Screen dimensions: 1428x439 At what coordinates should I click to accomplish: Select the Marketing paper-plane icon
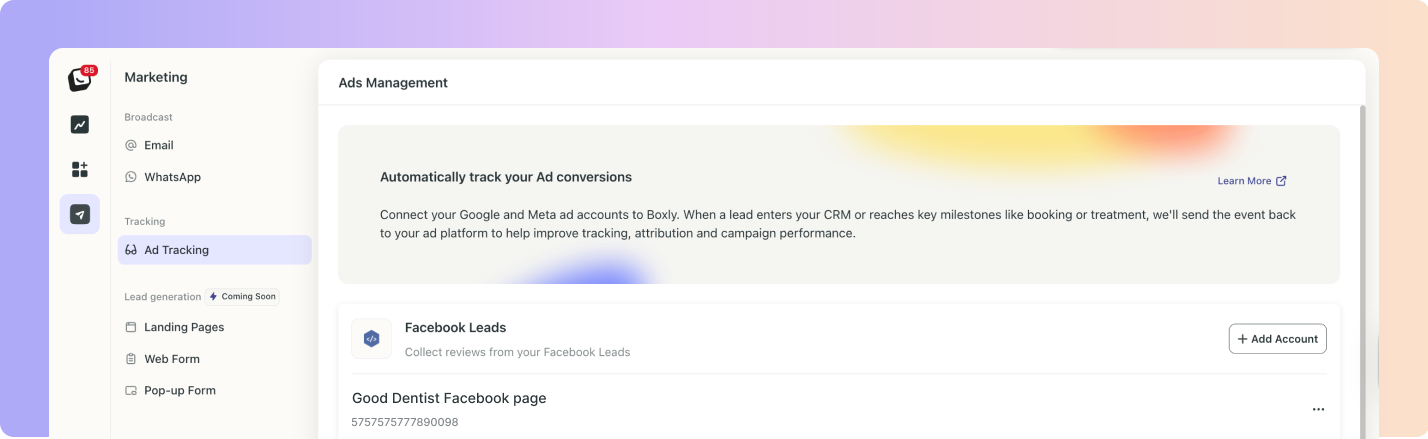[80, 214]
